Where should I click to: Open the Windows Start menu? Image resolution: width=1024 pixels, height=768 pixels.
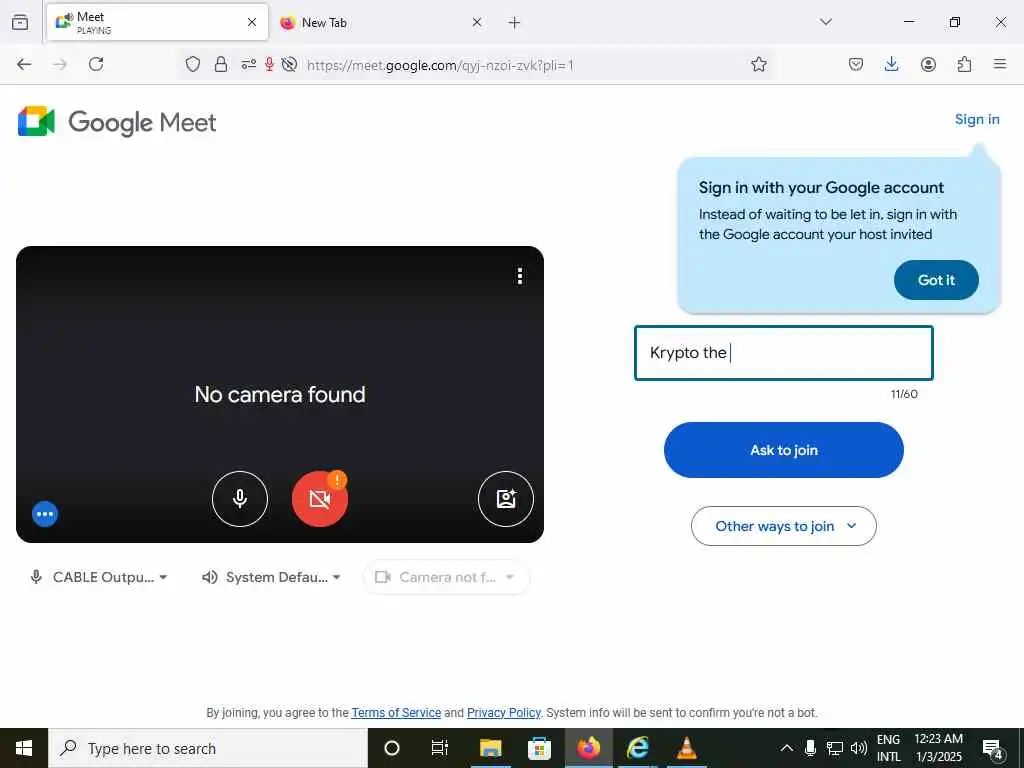pyautogui.click(x=24, y=748)
